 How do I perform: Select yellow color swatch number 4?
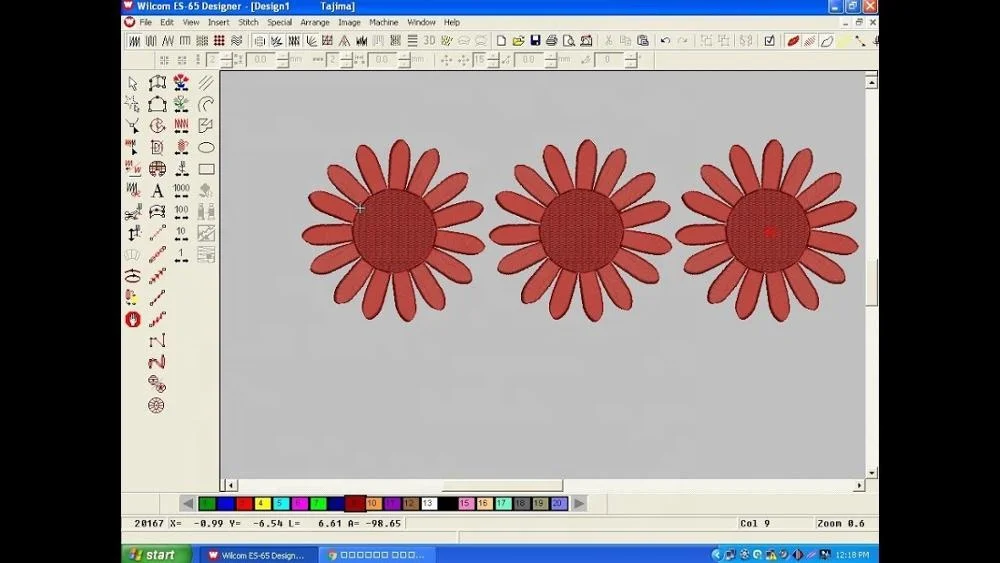point(262,503)
